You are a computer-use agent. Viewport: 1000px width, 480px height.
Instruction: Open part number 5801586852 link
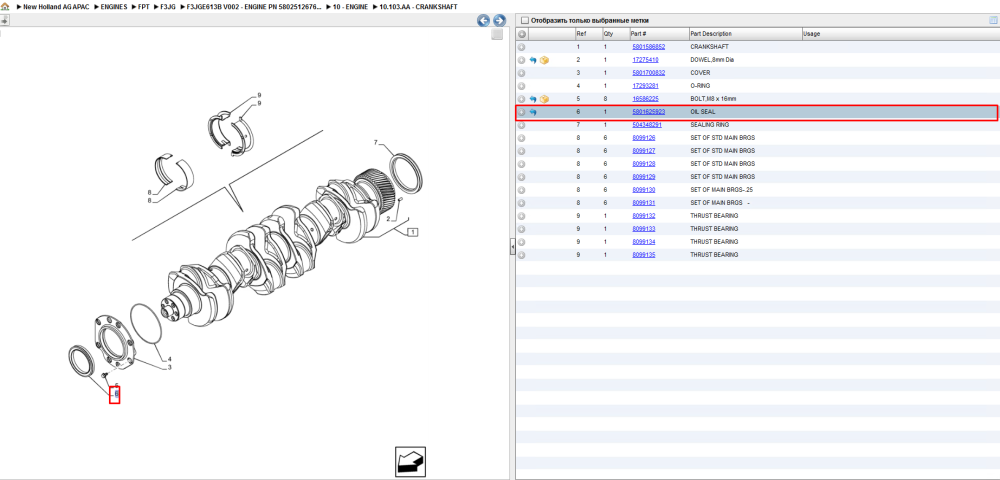(649, 47)
